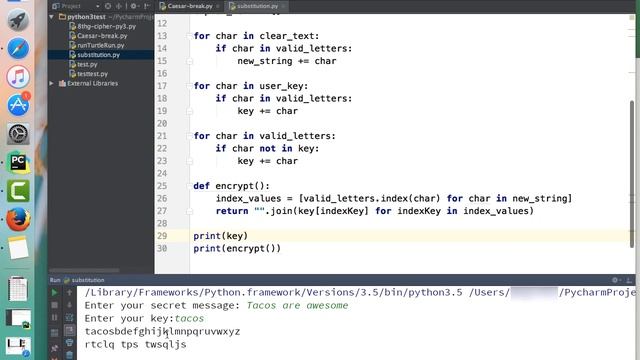Toggle scroll to end of console
Viewport: 640px width, 360px height.
click(x=69, y=330)
